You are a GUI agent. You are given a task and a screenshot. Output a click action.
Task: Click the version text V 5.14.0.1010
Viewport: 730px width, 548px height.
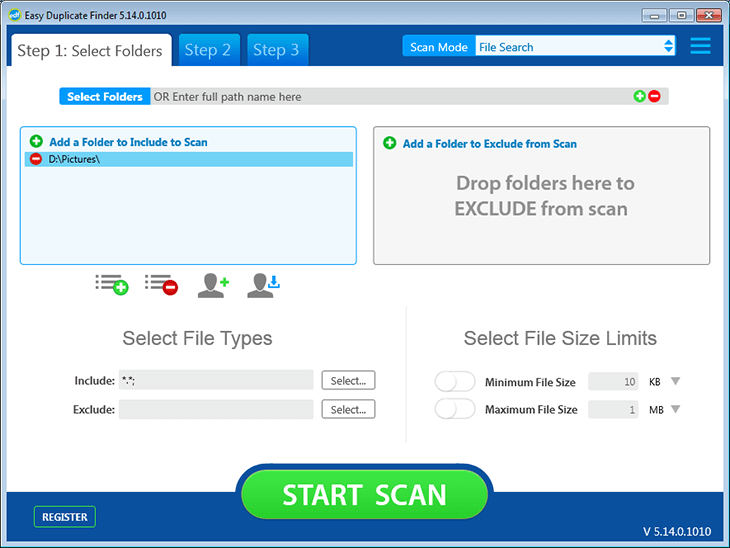(677, 531)
